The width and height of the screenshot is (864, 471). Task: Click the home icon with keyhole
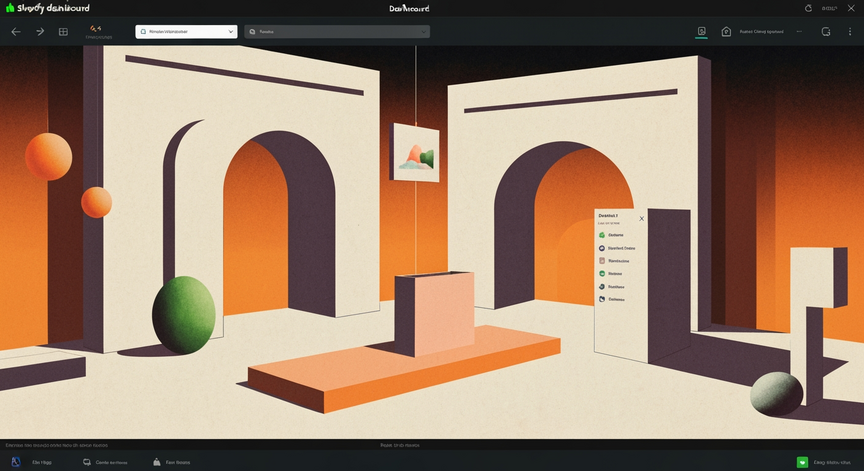pos(726,32)
